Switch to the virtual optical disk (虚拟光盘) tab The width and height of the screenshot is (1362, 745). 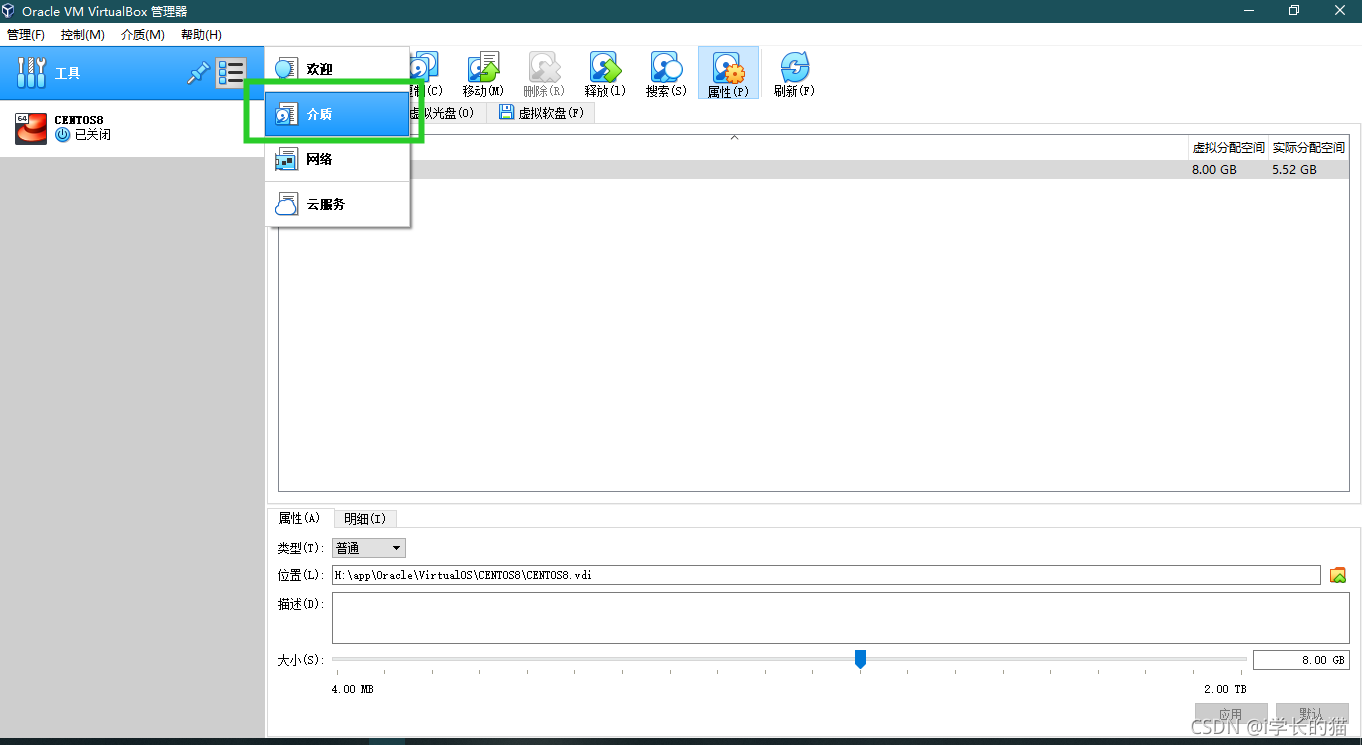(447, 113)
